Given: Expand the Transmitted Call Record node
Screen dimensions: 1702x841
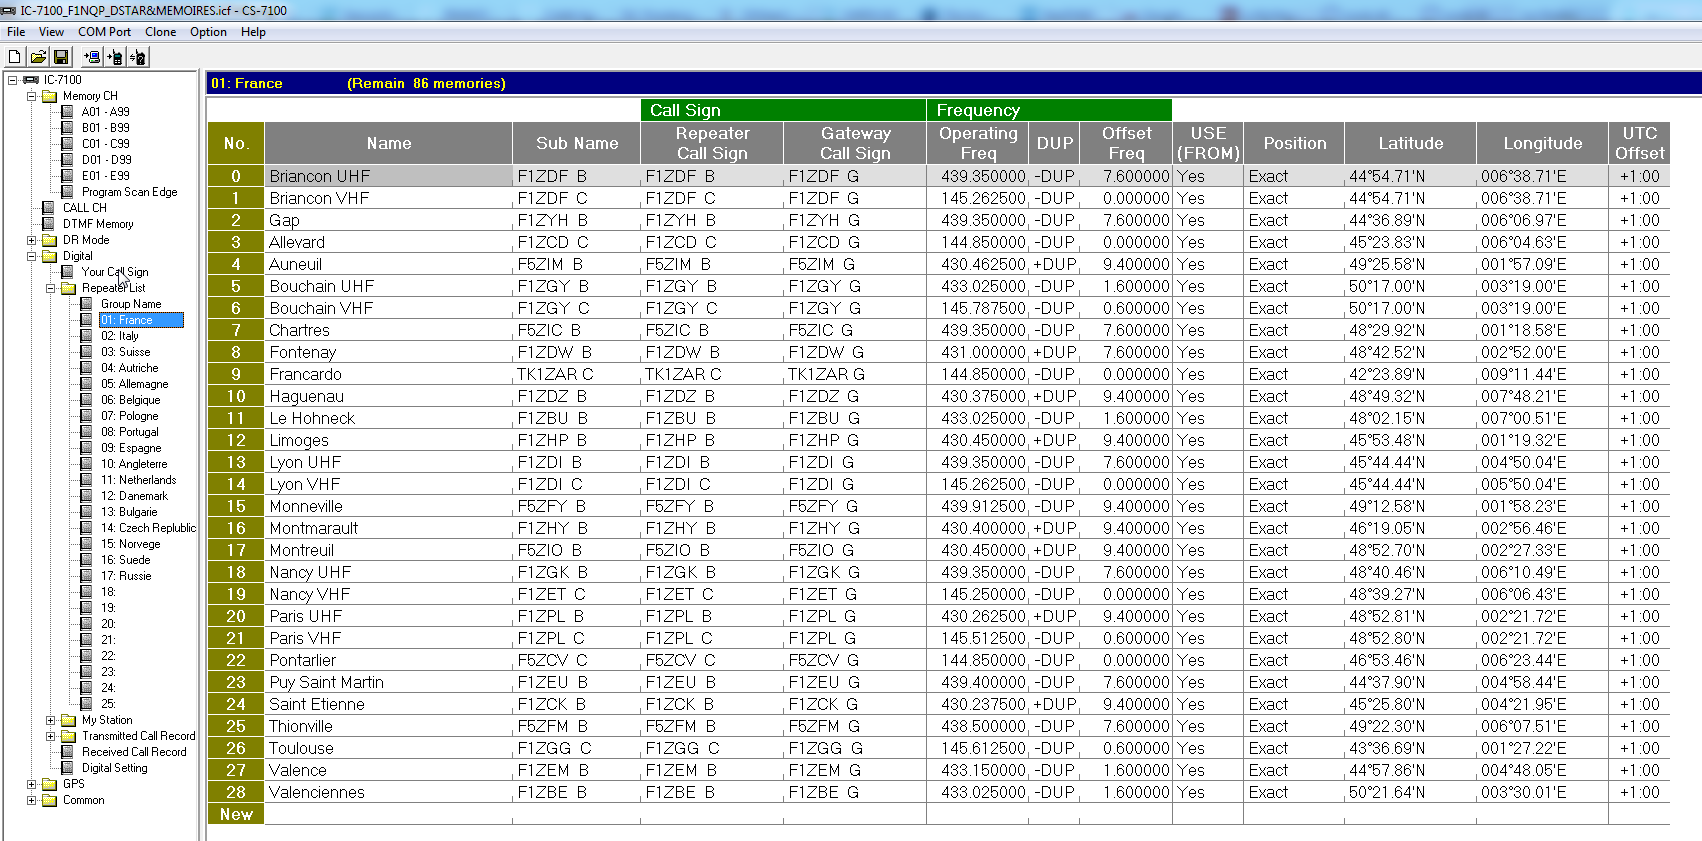Looking at the screenshot, I should pyautogui.click(x=50, y=736).
